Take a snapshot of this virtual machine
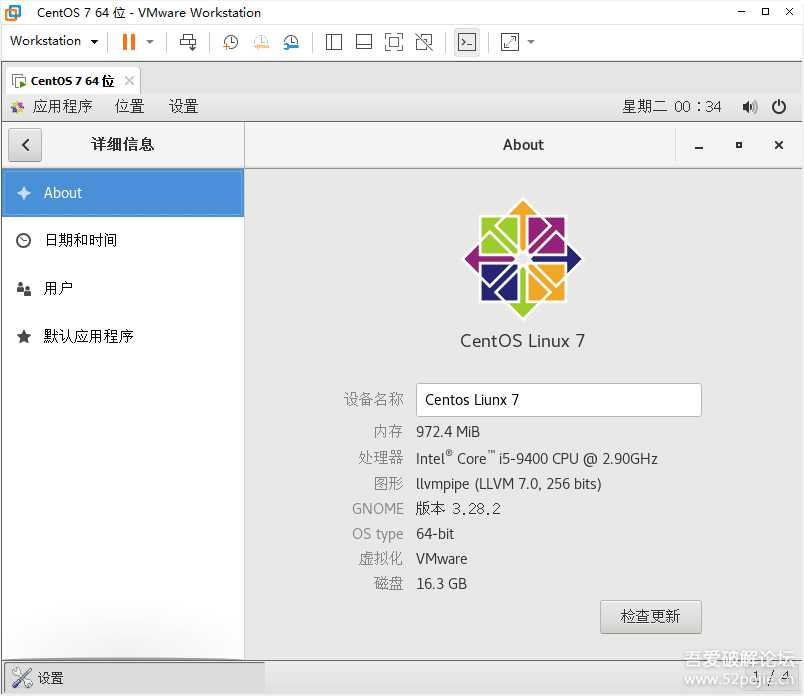The image size is (804, 696). click(x=231, y=42)
